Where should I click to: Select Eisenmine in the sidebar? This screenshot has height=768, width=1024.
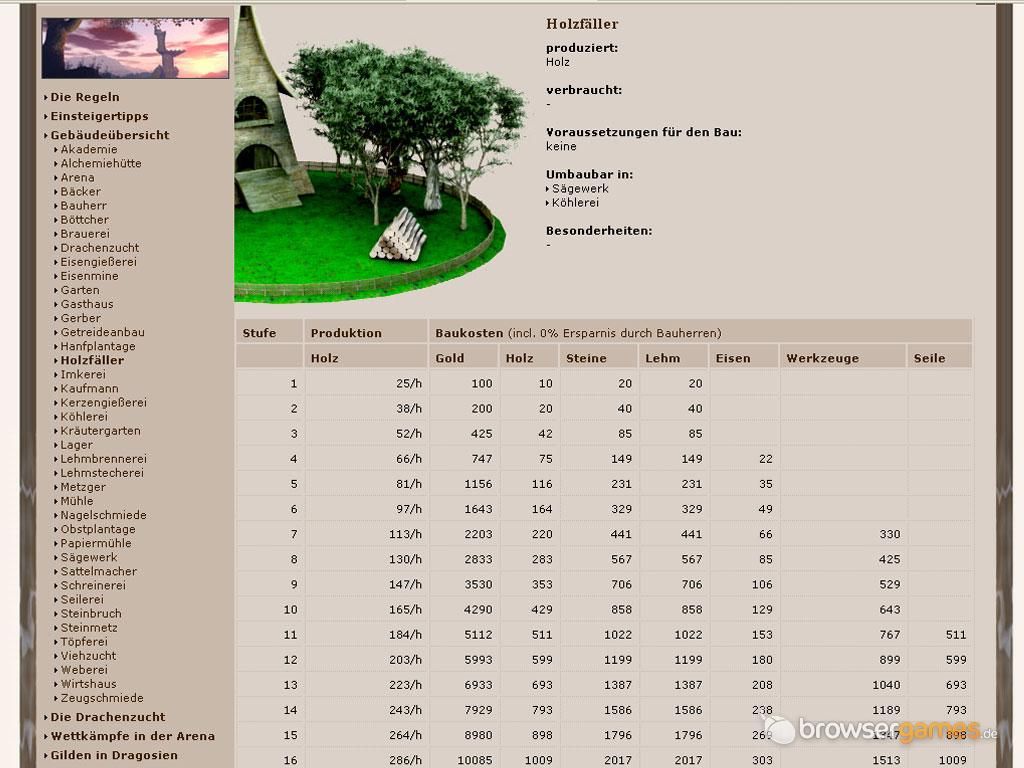(x=89, y=276)
